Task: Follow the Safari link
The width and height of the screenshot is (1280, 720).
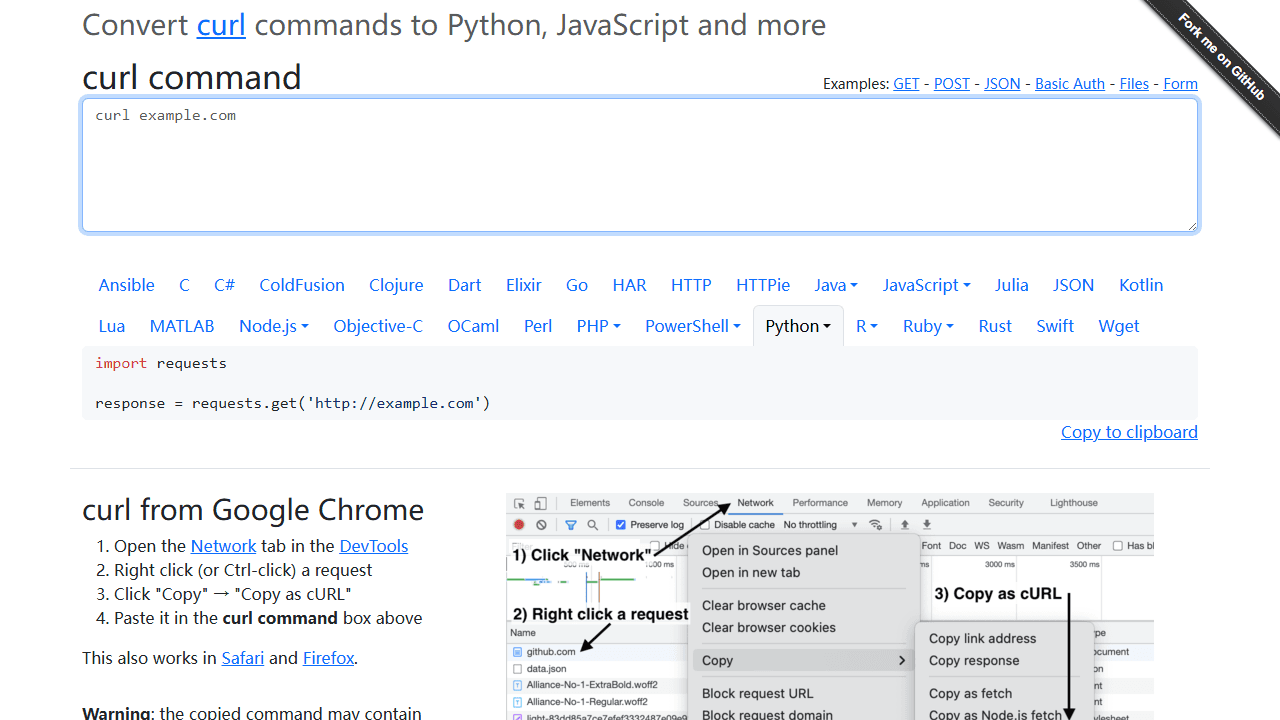Action: (x=243, y=658)
